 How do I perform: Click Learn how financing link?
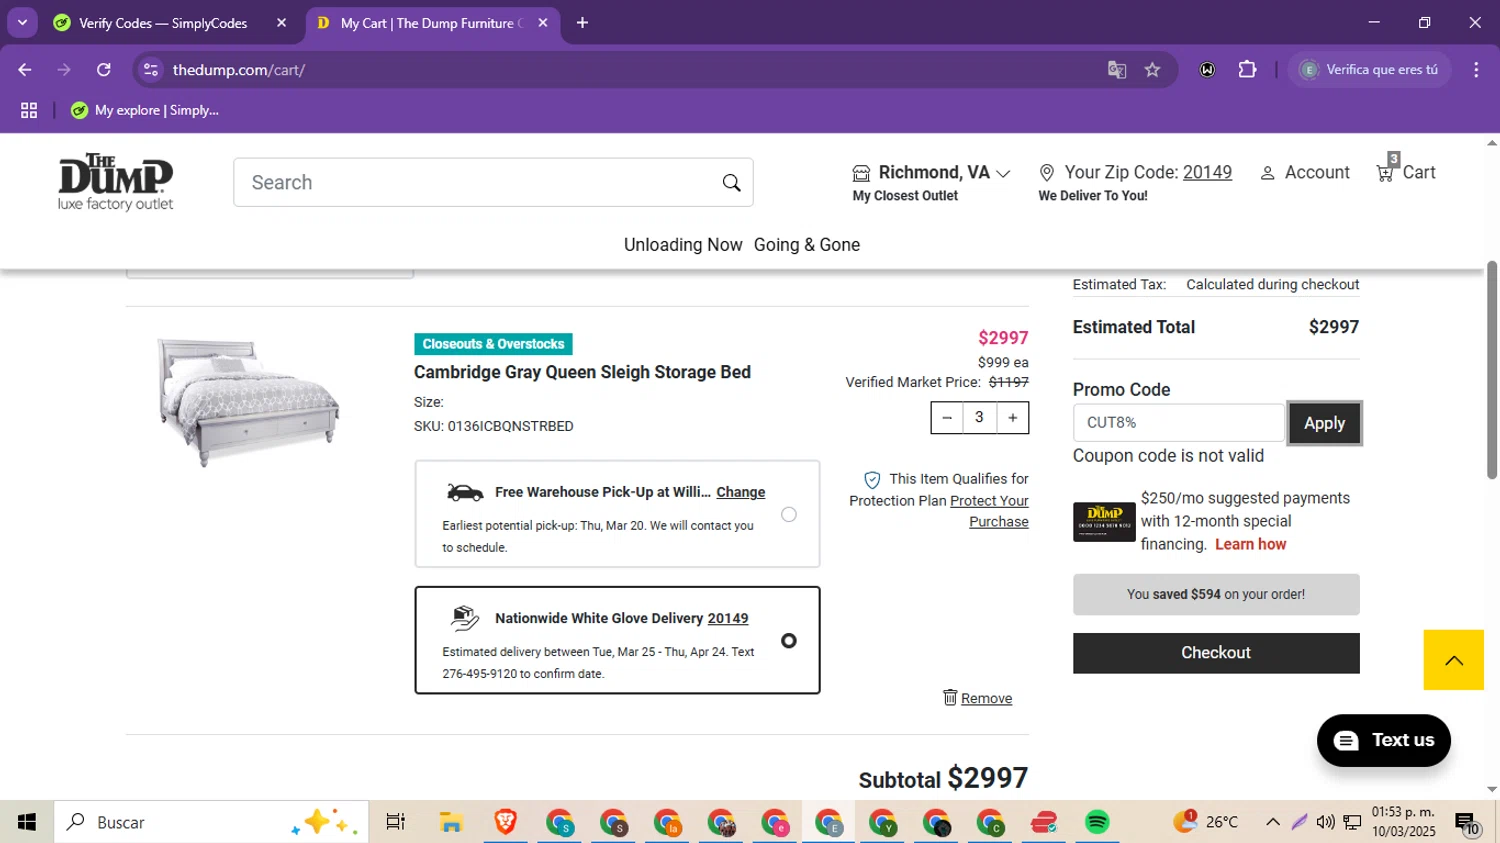(x=1250, y=544)
